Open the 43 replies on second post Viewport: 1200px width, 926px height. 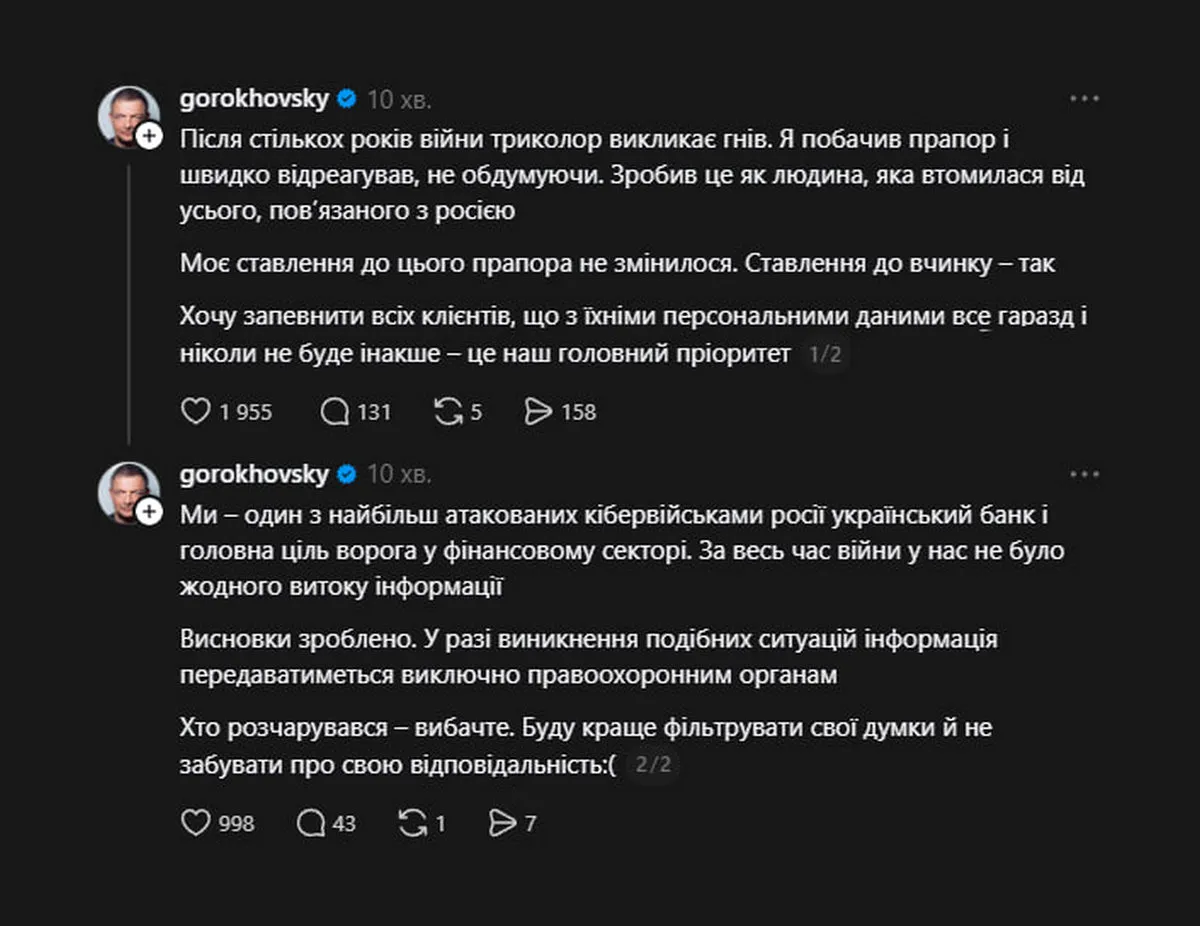pyautogui.click(x=310, y=823)
